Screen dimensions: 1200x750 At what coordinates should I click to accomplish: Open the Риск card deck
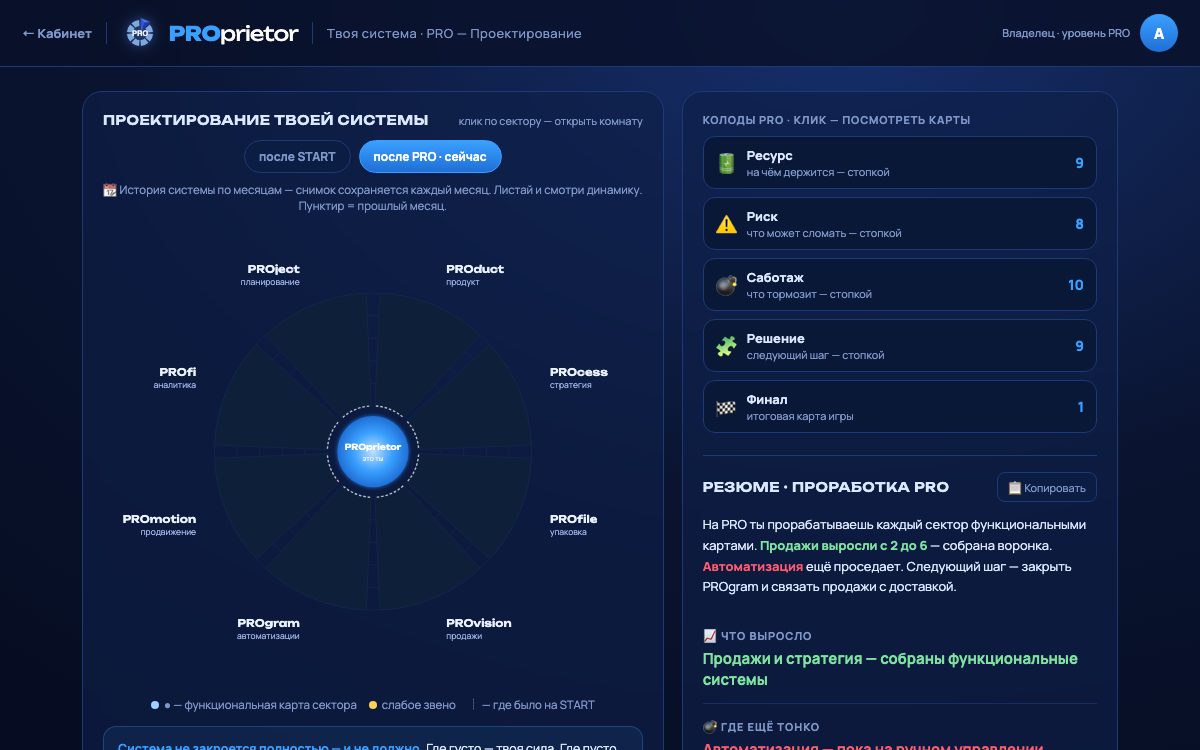click(x=900, y=224)
